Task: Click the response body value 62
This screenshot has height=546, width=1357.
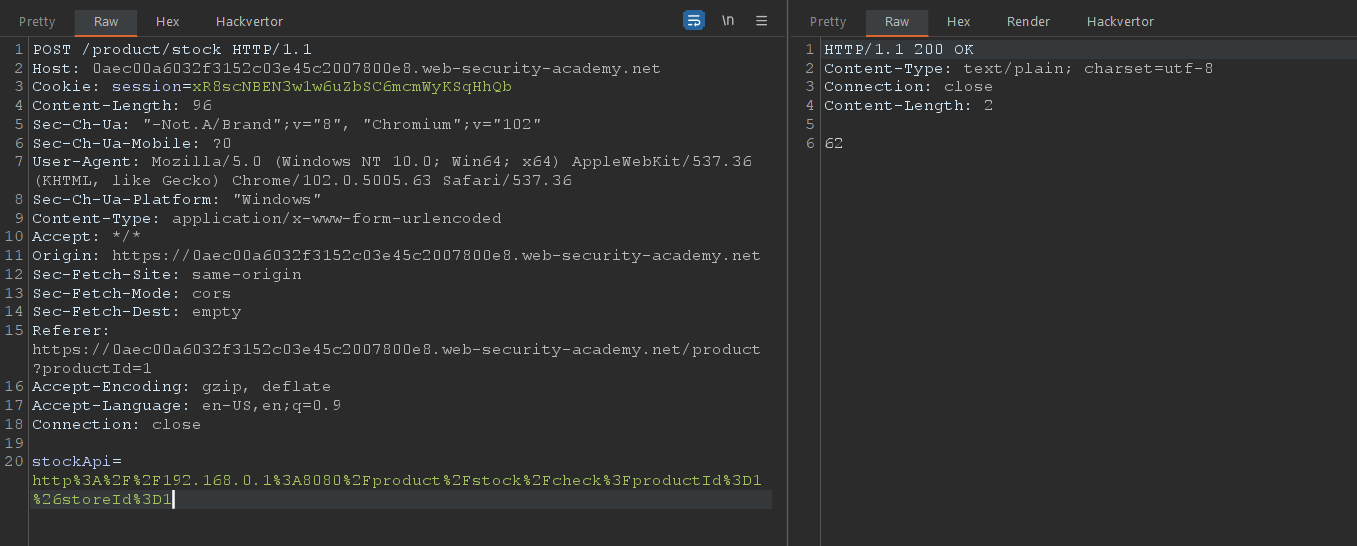Action: pyautogui.click(x=834, y=143)
